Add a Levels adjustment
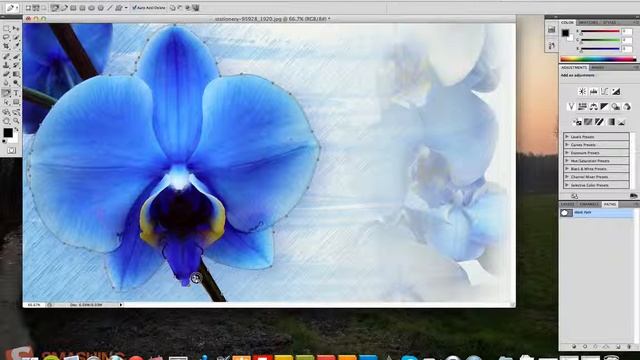The height and width of the screenshot is (360, 640). (593, 91)
